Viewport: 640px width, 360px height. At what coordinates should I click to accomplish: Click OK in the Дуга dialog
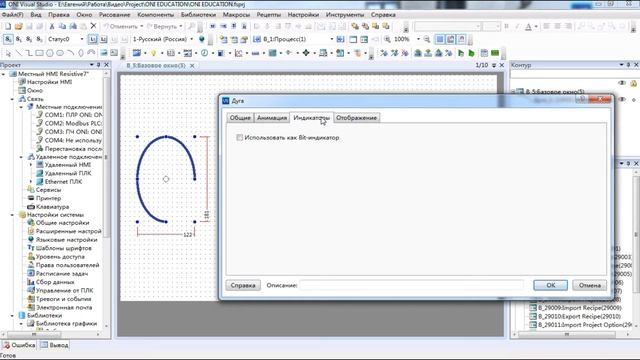coord(551,285)
